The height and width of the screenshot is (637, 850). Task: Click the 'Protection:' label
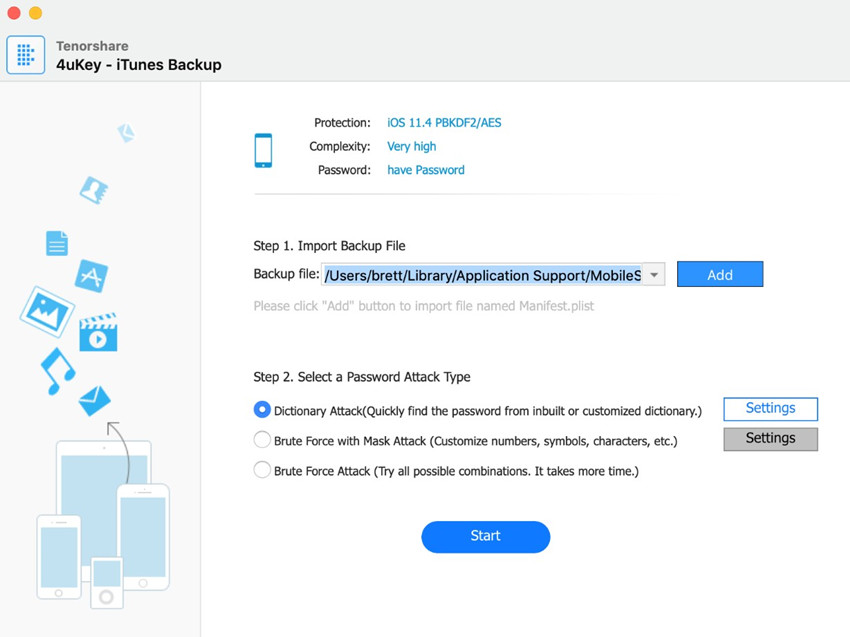[x=342, y=123]
